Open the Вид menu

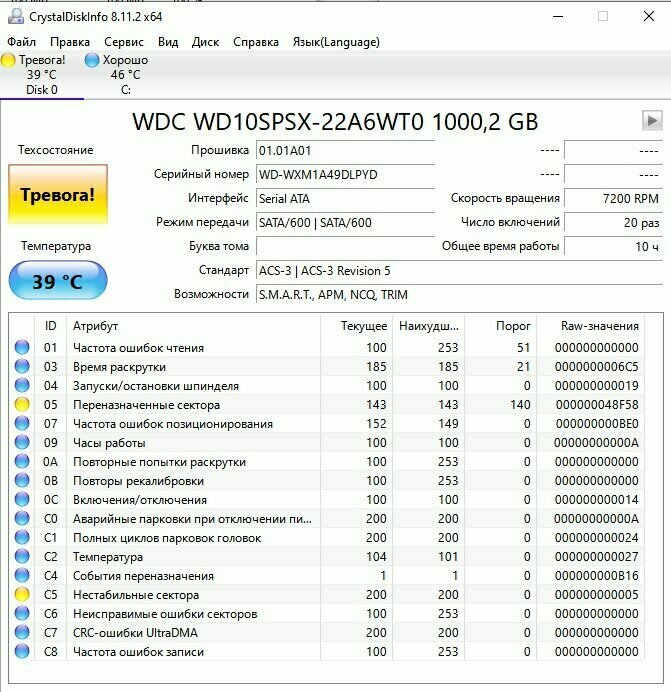[168, 42]
